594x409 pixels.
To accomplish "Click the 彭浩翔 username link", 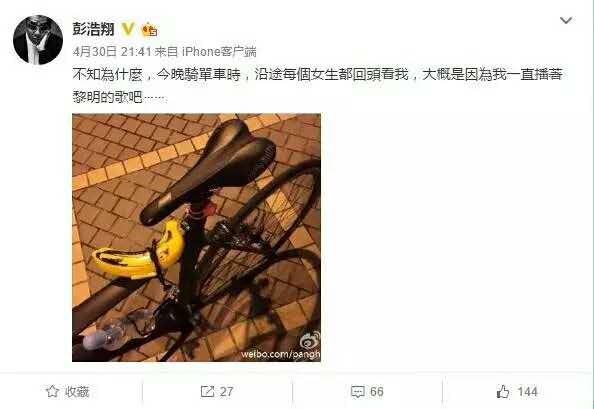I will [x=94, y=29].
